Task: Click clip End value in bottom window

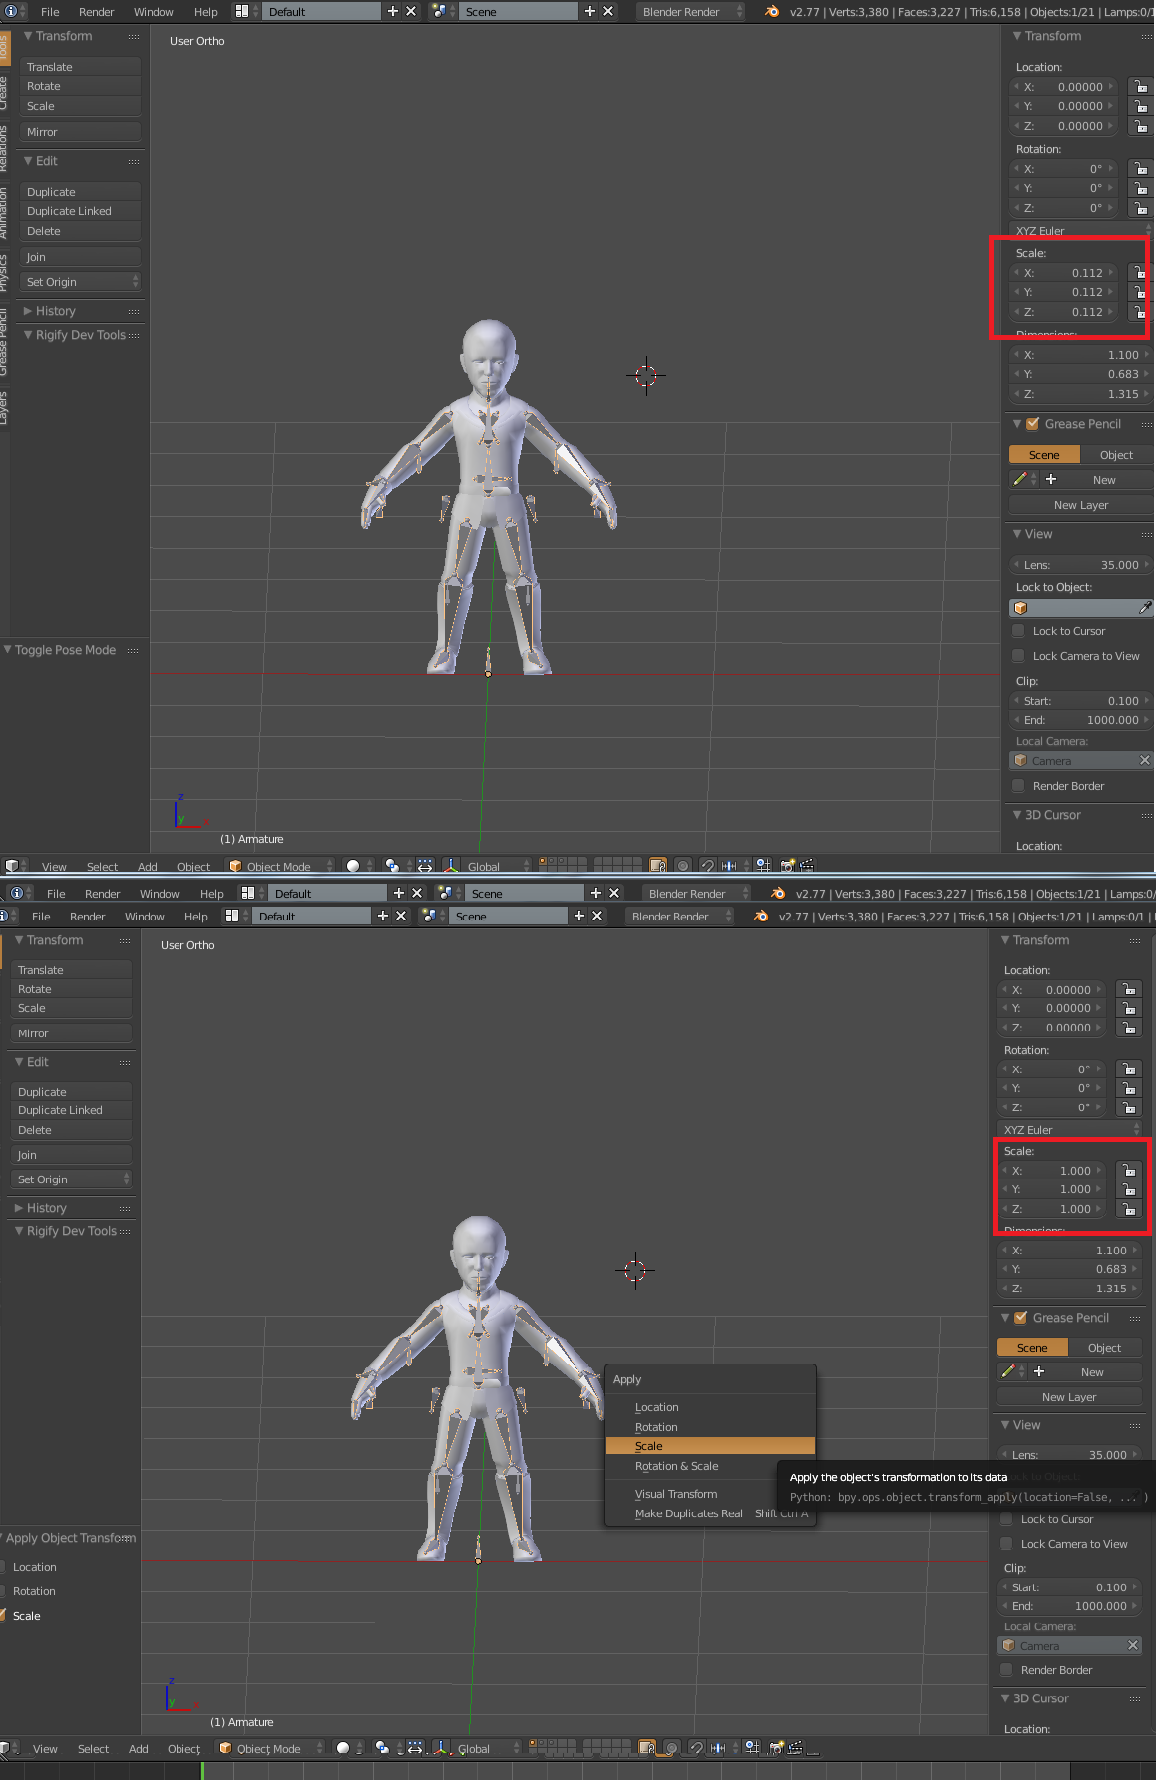Action: pos(1069,1606)
